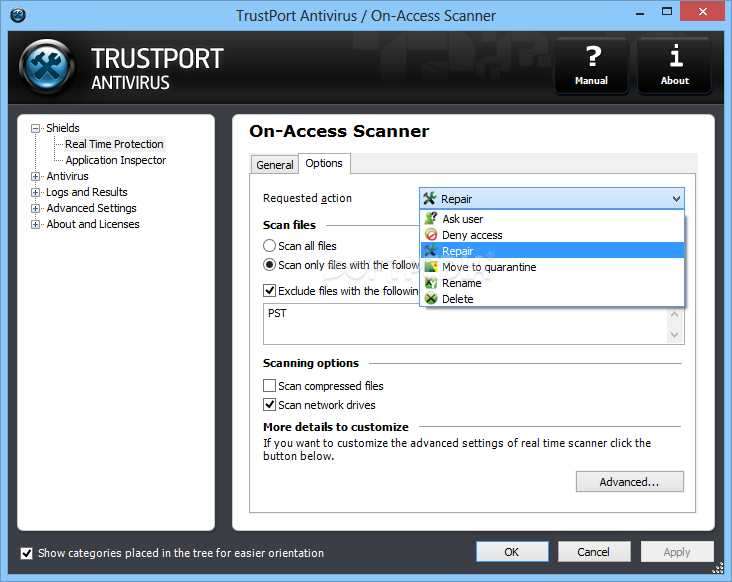The width and height of the screenshot is (732, 582).
Task: Pick Delete from the action list
Action: [x=552, y=299]
